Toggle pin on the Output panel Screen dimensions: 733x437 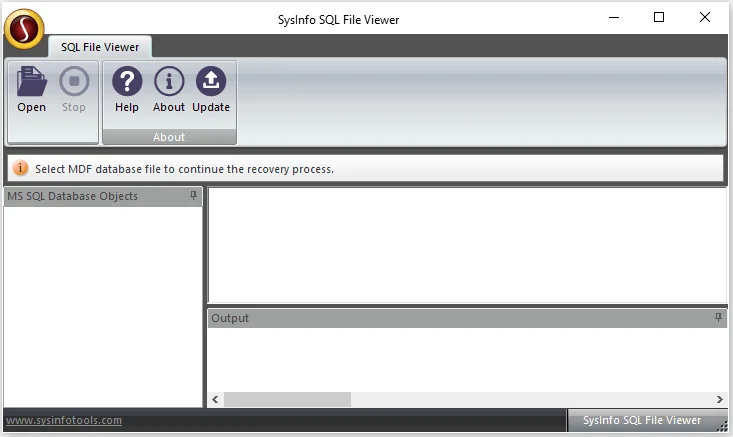(718, 317)
